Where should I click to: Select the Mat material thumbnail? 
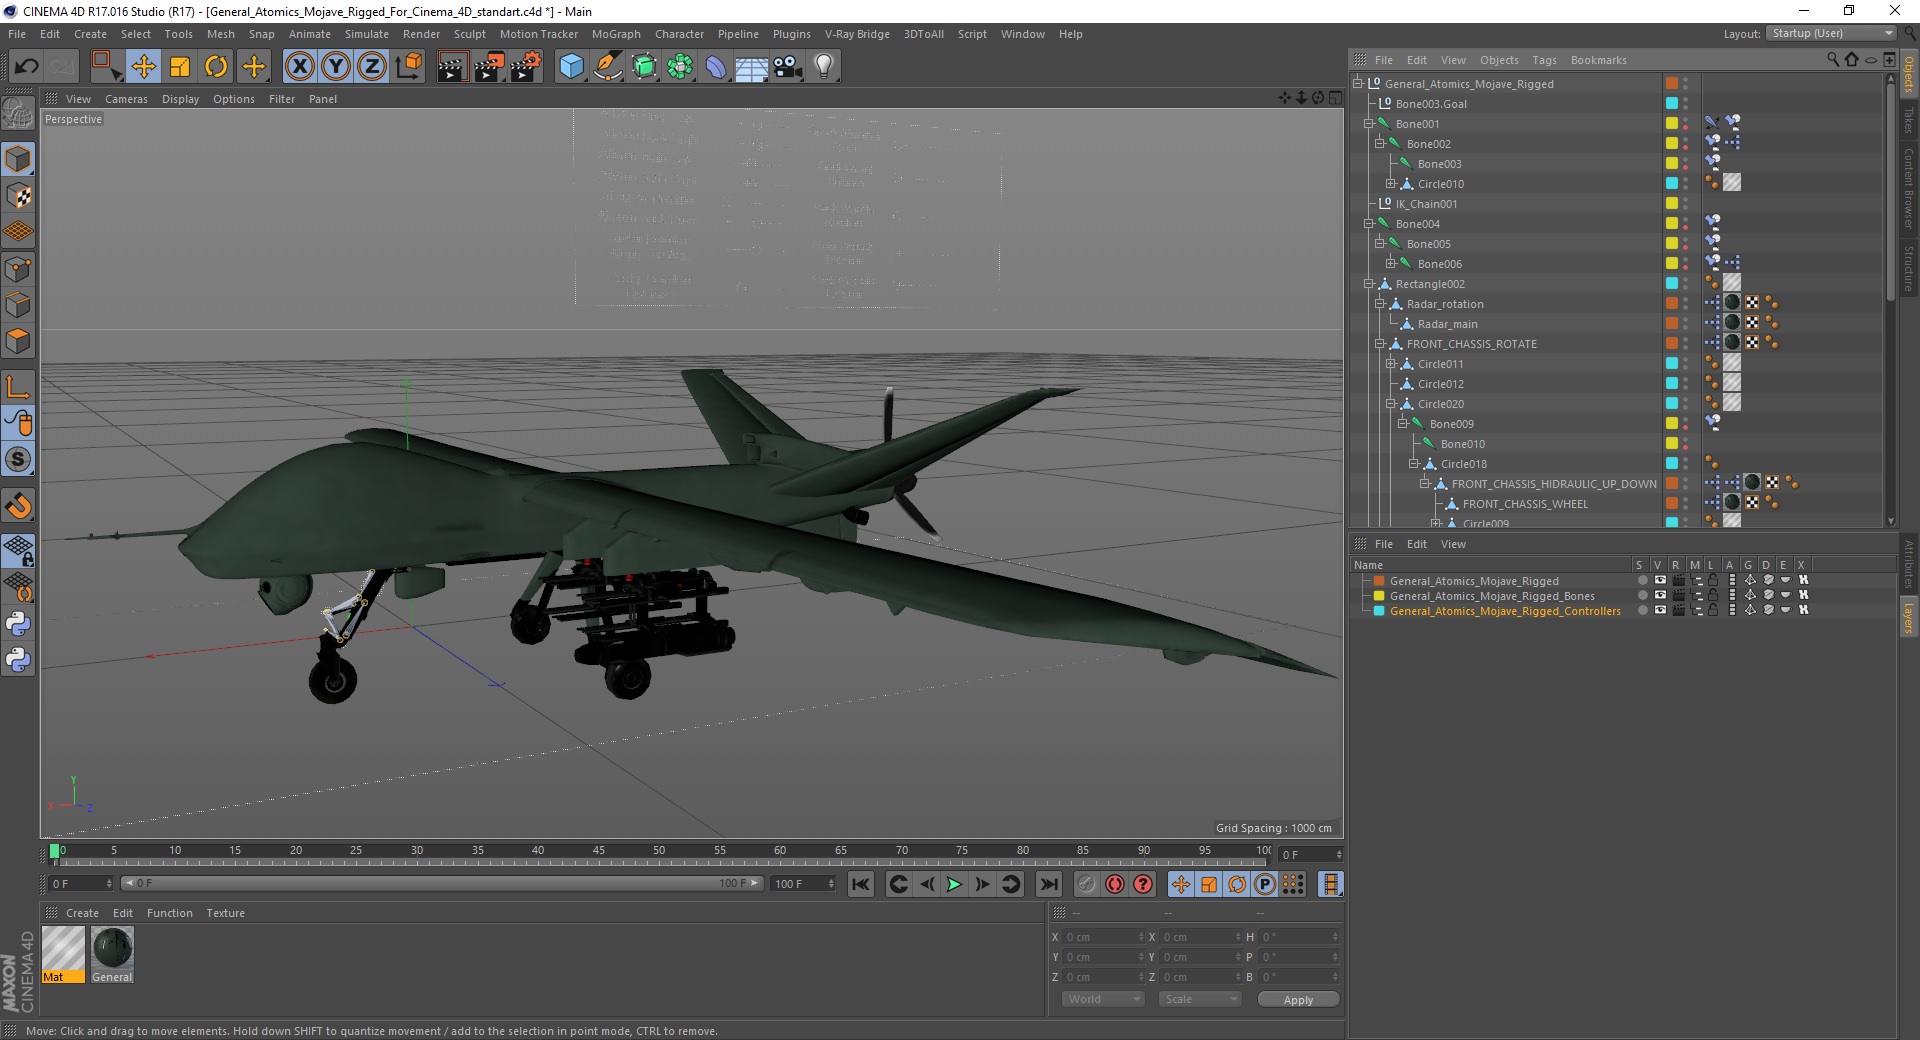tap(63, 954)
